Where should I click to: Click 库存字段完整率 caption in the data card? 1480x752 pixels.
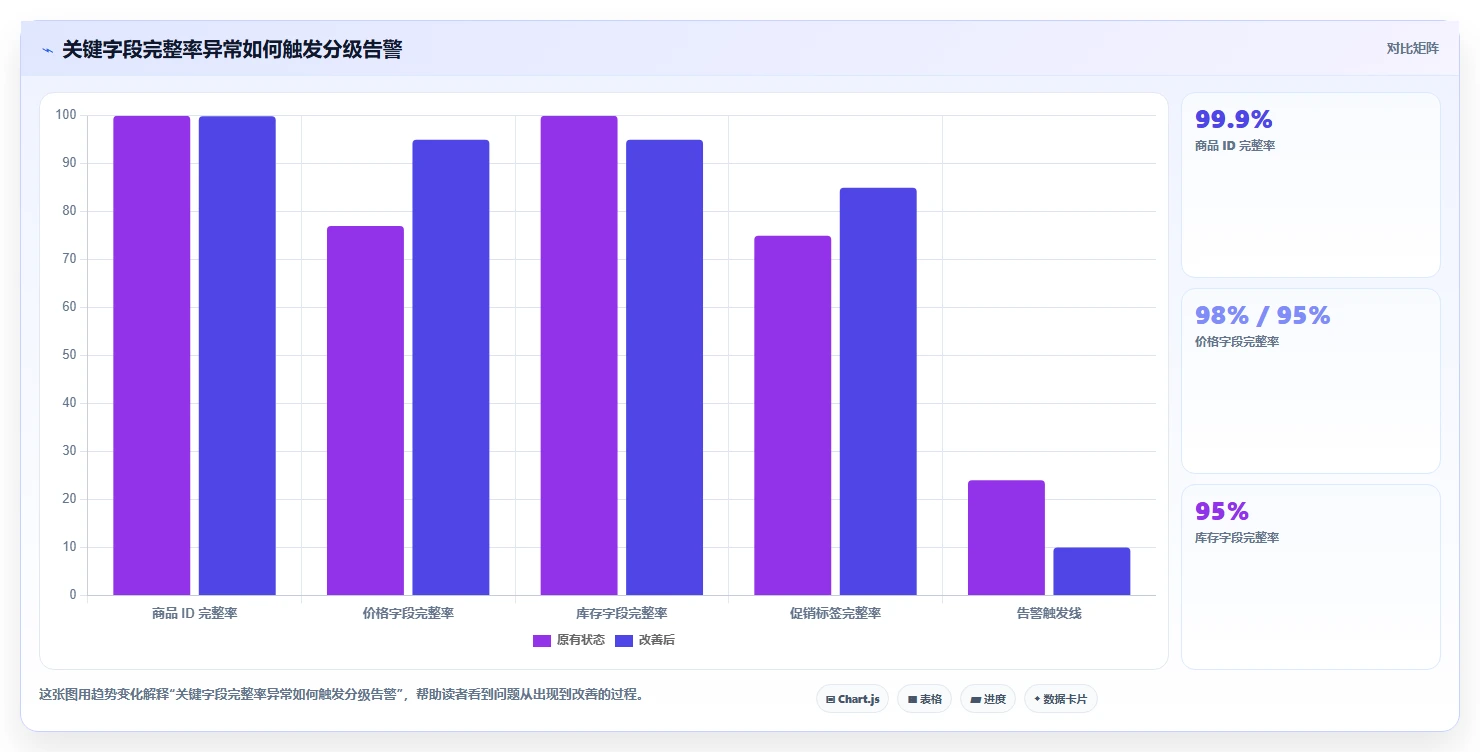pyautogui.click(x=1237, y=538)
